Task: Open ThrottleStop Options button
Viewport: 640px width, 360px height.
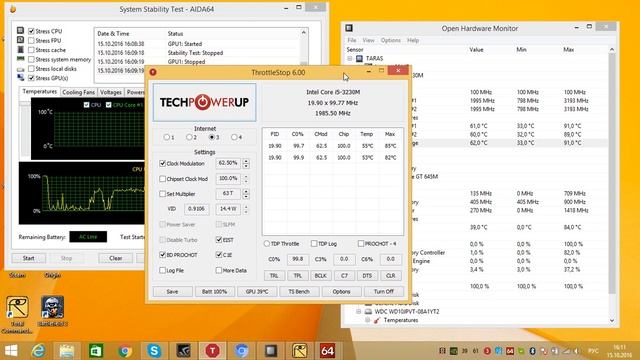Action: 341,291
